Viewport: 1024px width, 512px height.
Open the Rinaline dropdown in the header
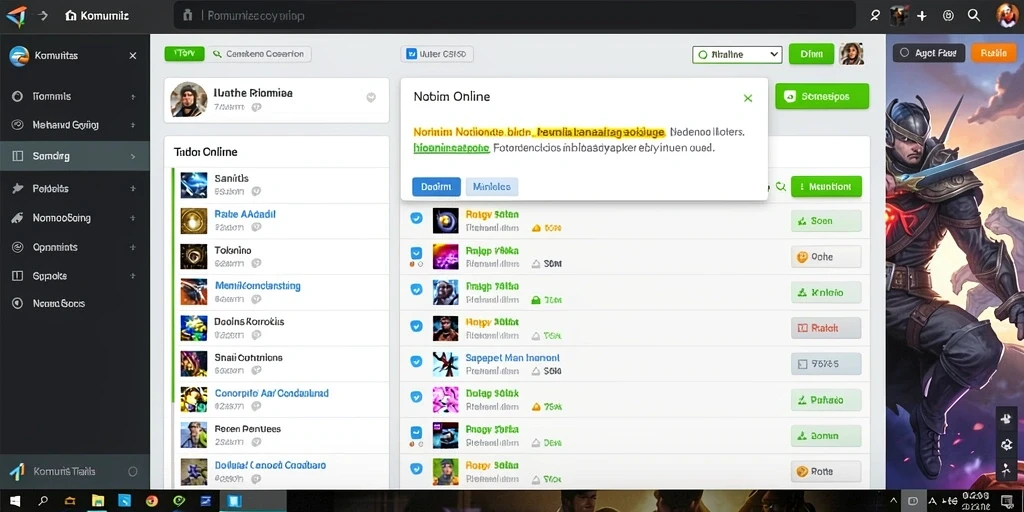tap(737, 55)
